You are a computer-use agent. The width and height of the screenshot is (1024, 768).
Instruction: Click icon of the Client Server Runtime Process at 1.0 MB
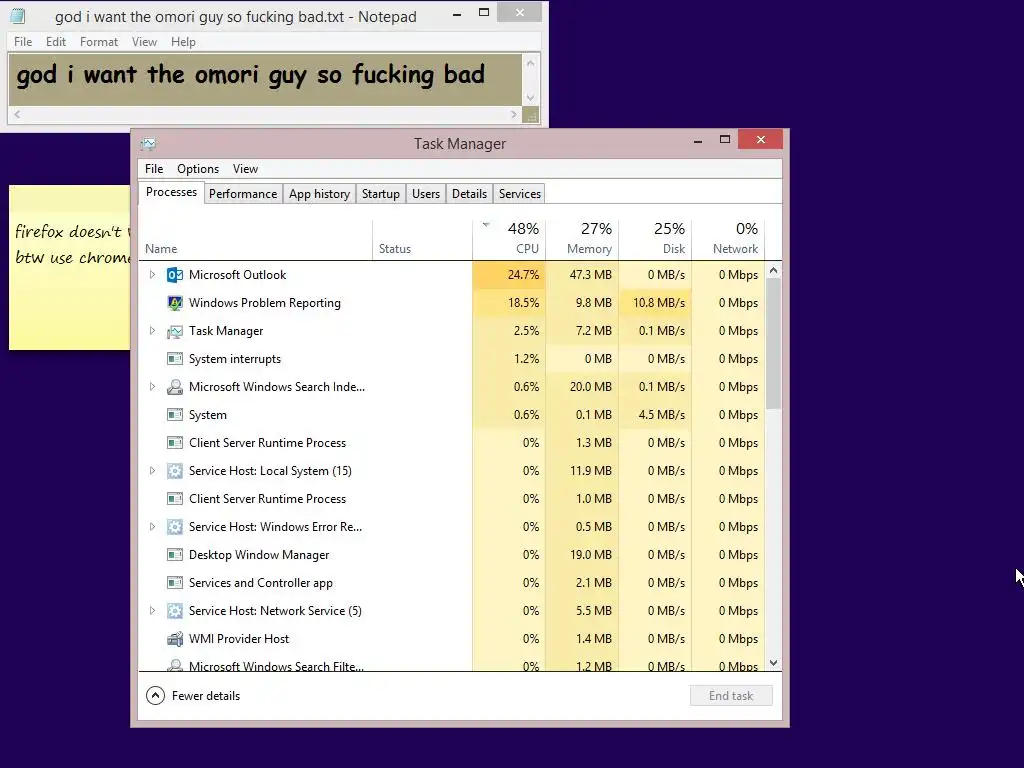[x=174, y=499]
